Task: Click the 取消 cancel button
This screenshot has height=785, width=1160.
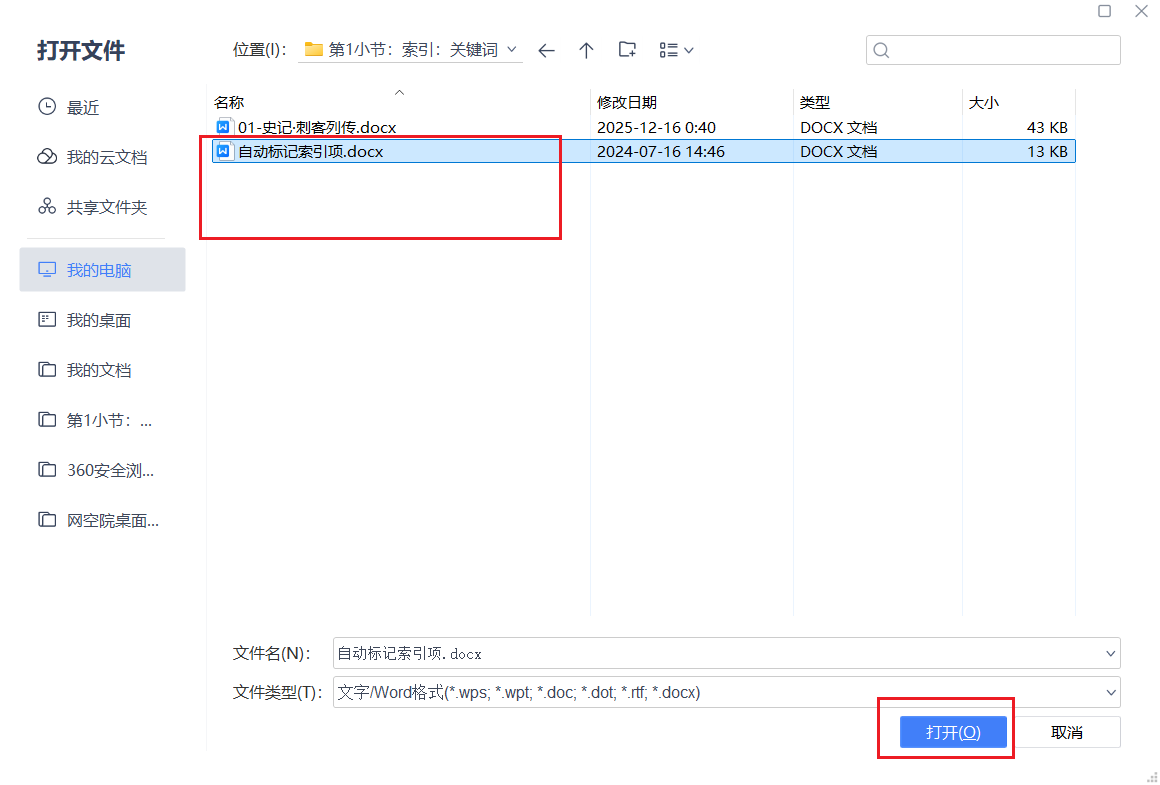Action: pos(1067,732)
